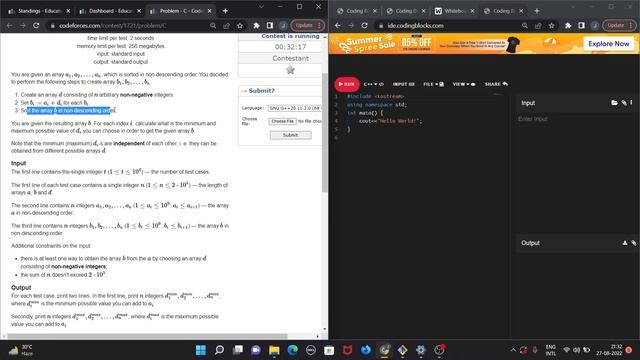Screen dimensions: 640x360
Task: Click the download icon in the Output panel
Action: [x=624, y=243]
